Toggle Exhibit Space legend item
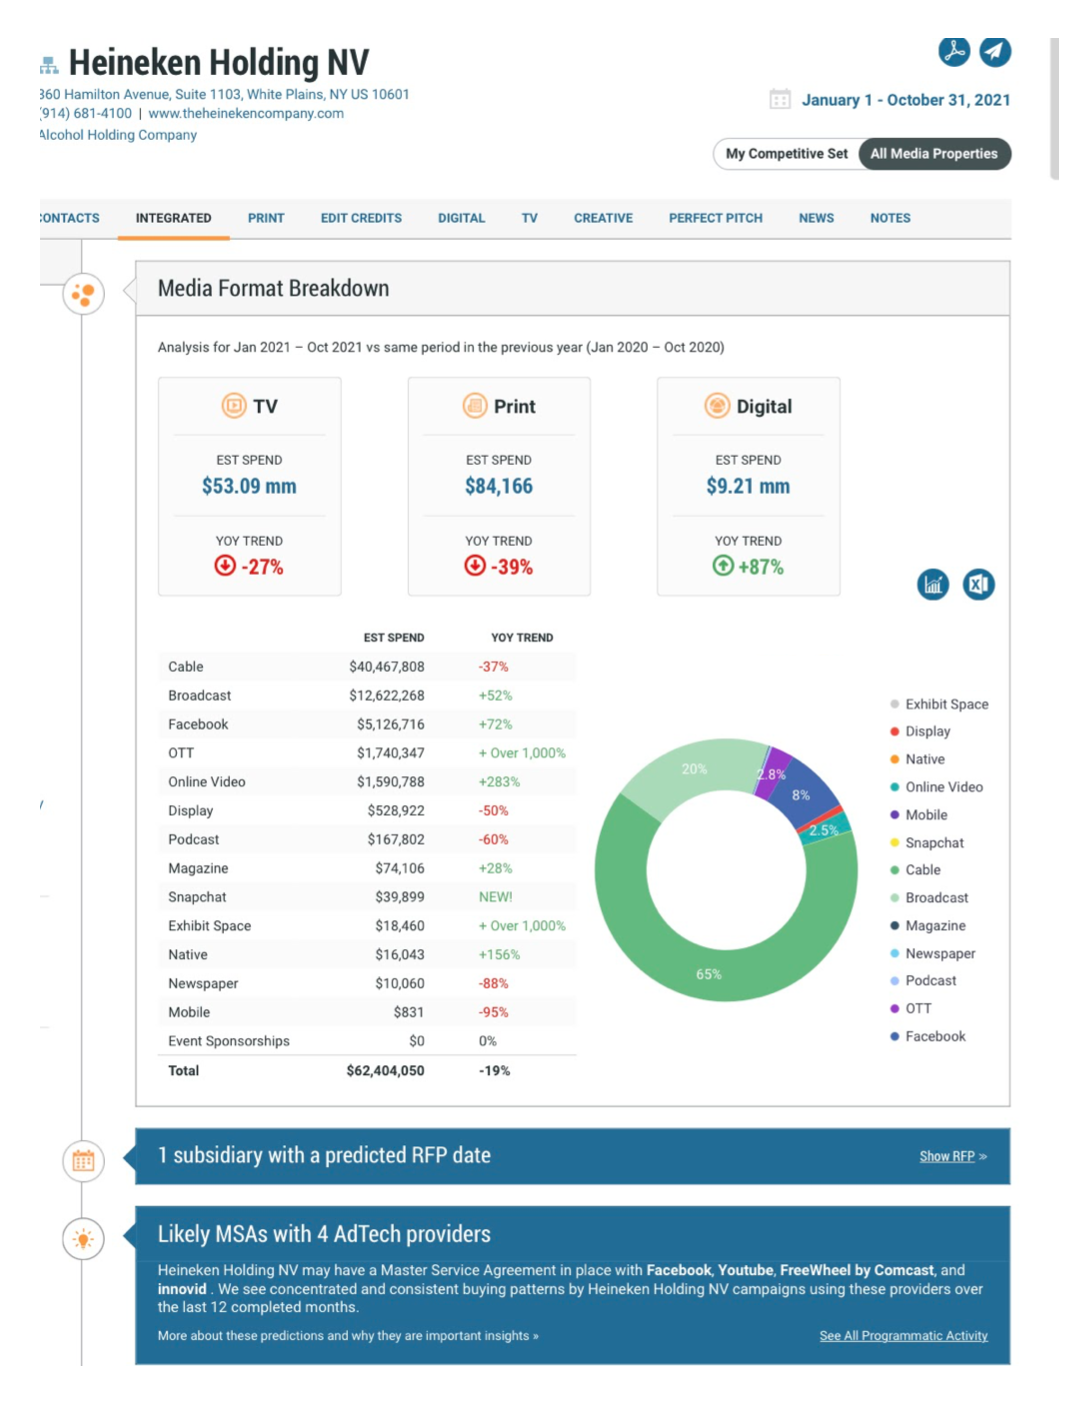Screen dimensions: 1088x1402 [x=939, y=704]
